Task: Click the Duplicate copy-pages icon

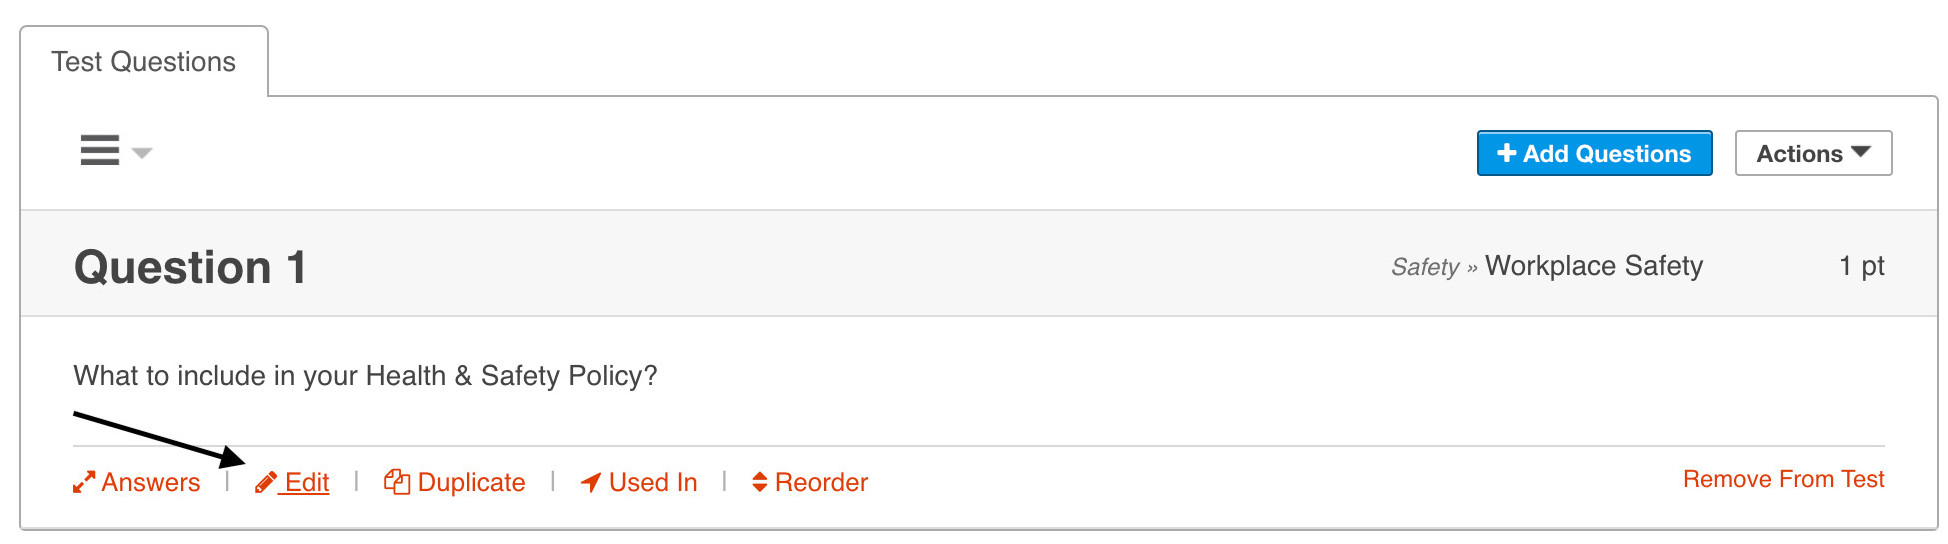Action: click(x=397, y=483)
